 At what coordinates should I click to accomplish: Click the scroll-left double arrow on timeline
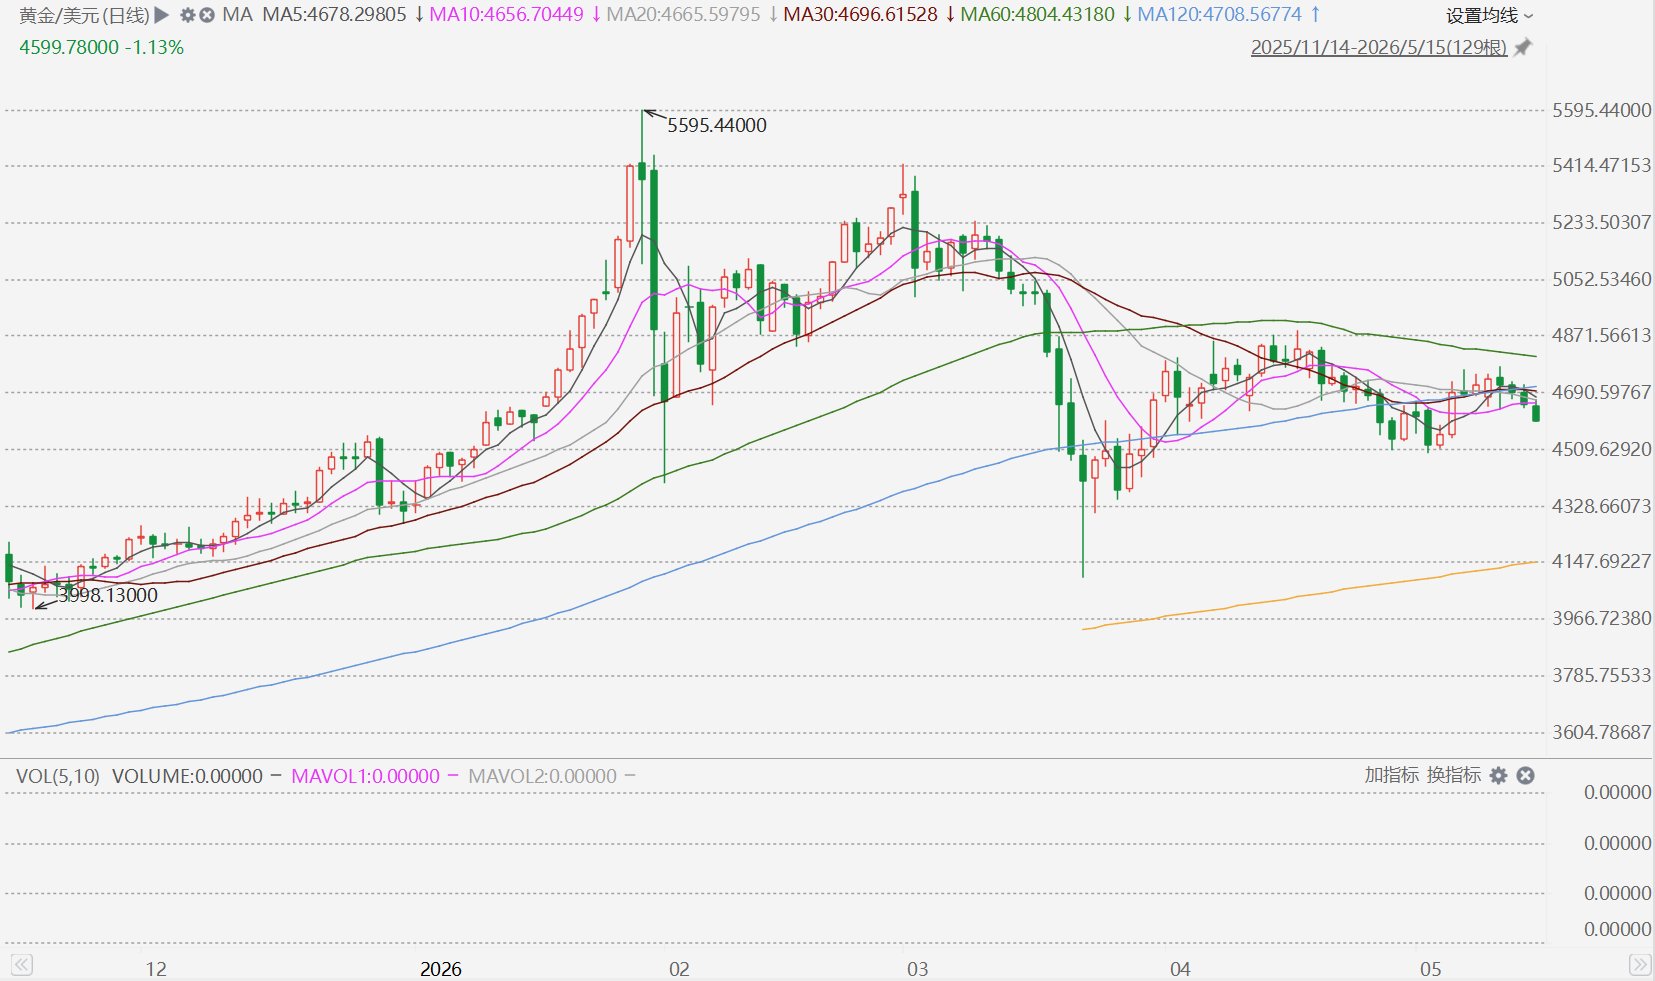(x=22, y=965)
